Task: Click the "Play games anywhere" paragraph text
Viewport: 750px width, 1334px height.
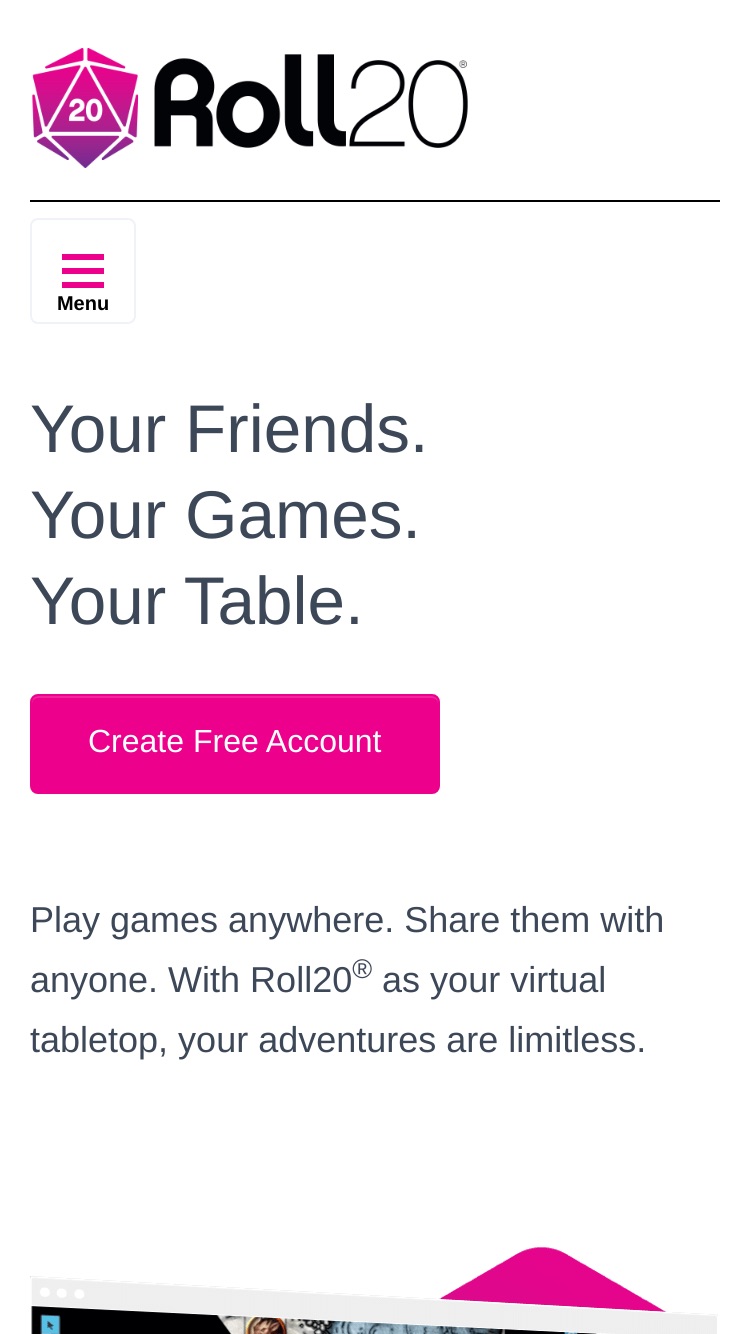Action: pyautogui.click(x=347, y=979)
